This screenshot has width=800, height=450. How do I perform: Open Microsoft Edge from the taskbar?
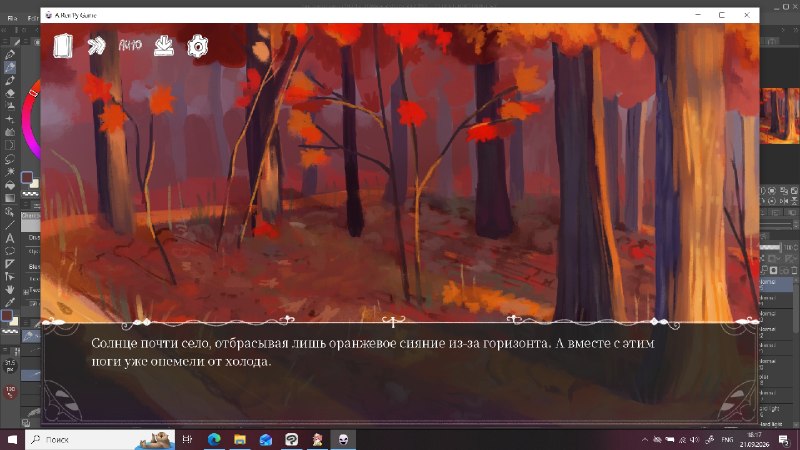[x=214, y=439]
